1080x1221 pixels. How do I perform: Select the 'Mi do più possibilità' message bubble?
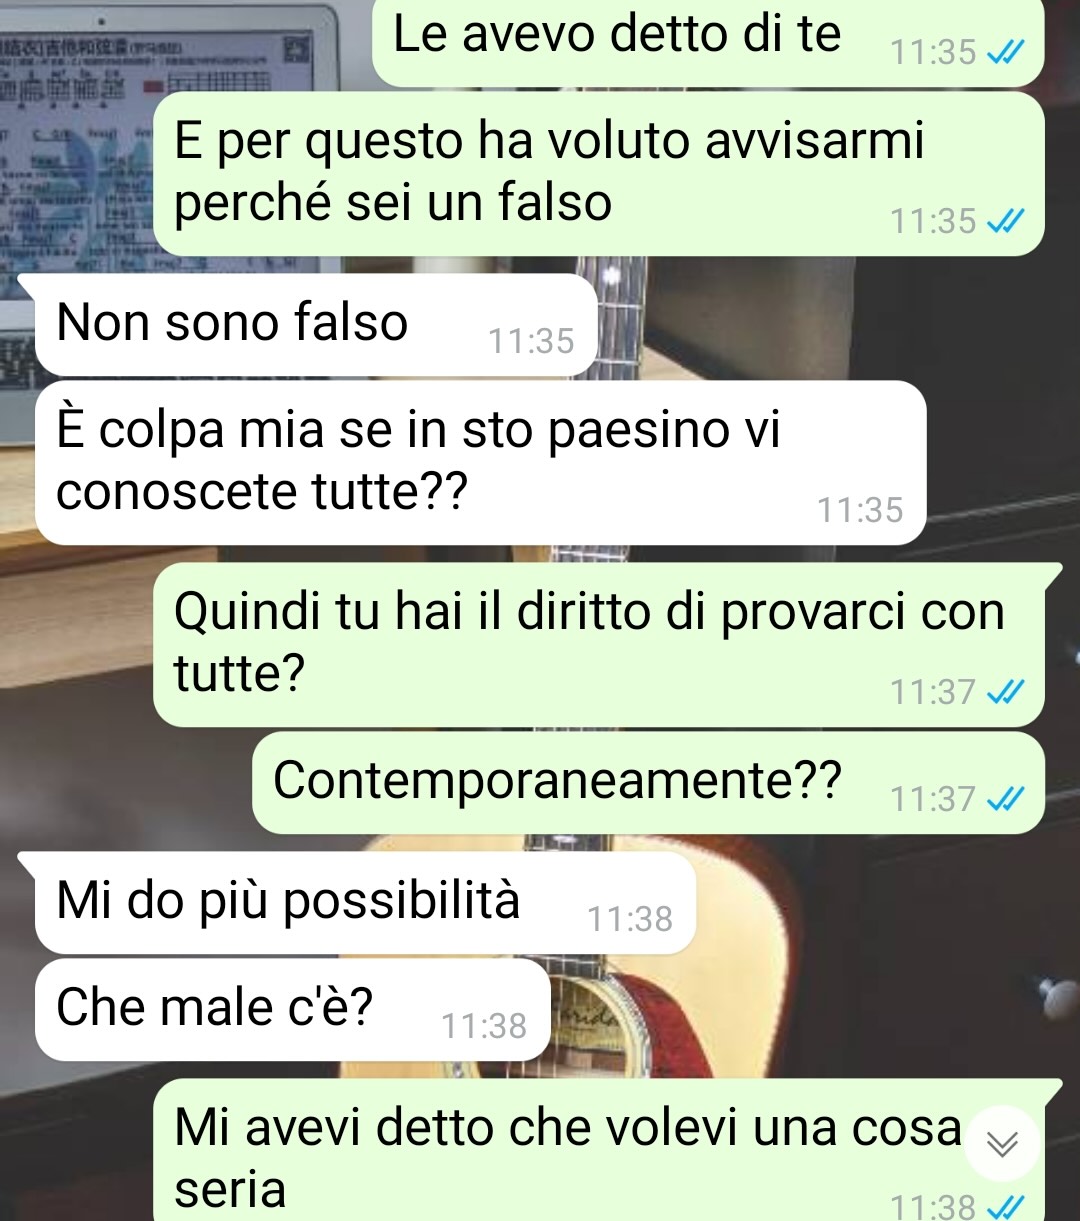[x=365, y=903]
